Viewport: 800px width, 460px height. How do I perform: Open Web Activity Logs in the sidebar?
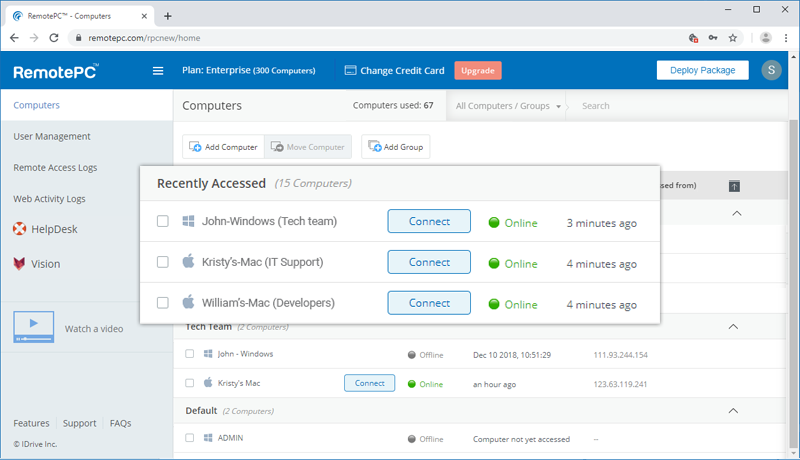point(49,199)
